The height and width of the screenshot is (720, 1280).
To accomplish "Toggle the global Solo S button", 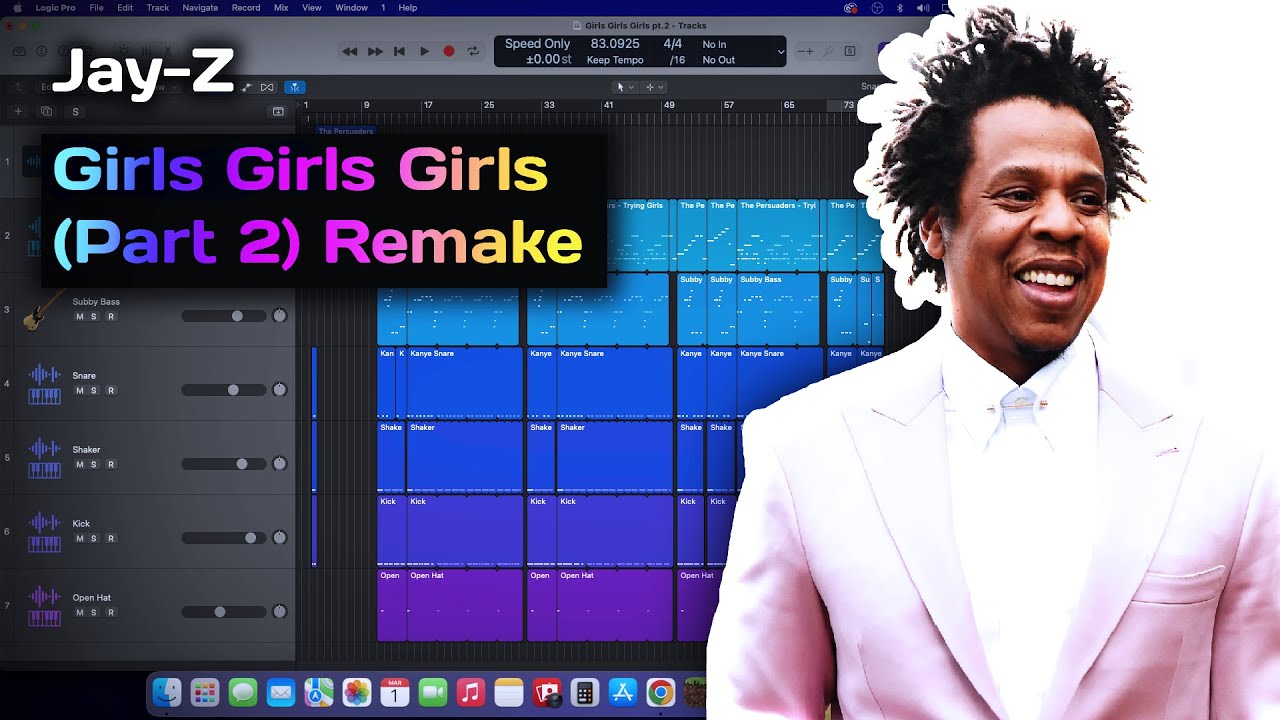I will [x=75, y=111].
